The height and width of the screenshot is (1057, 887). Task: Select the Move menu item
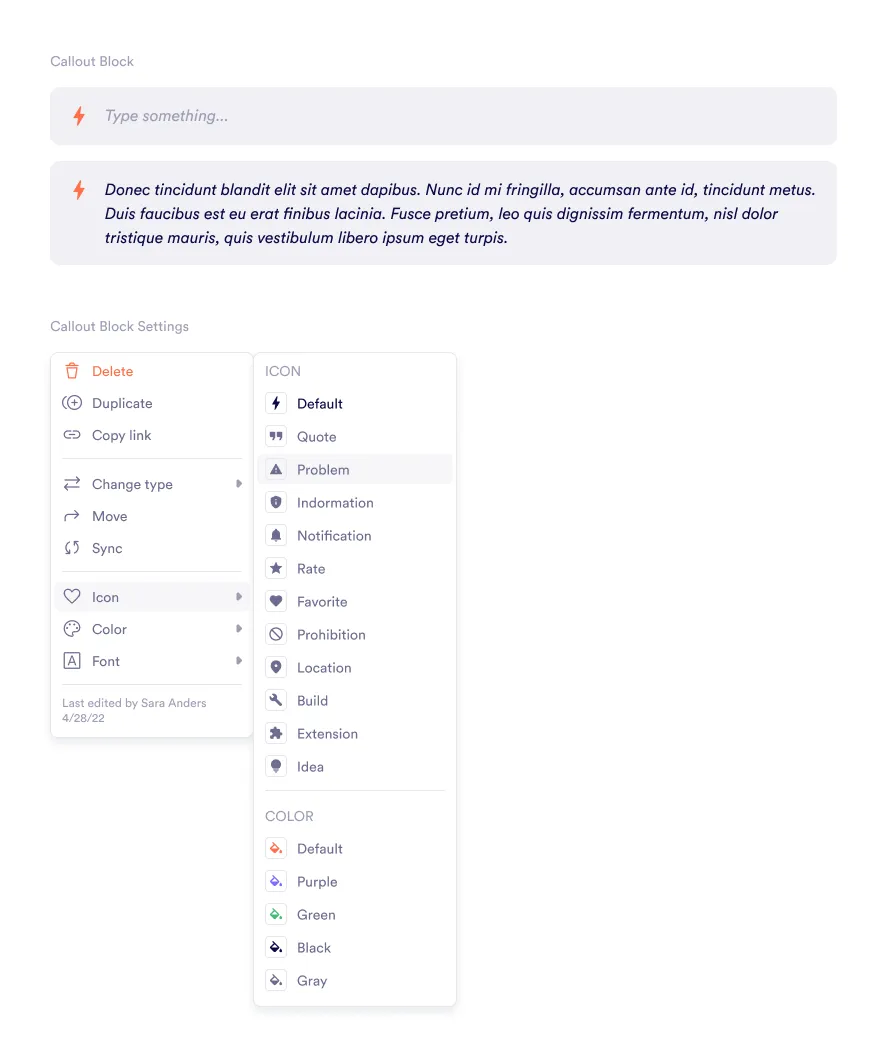point(109,516)
